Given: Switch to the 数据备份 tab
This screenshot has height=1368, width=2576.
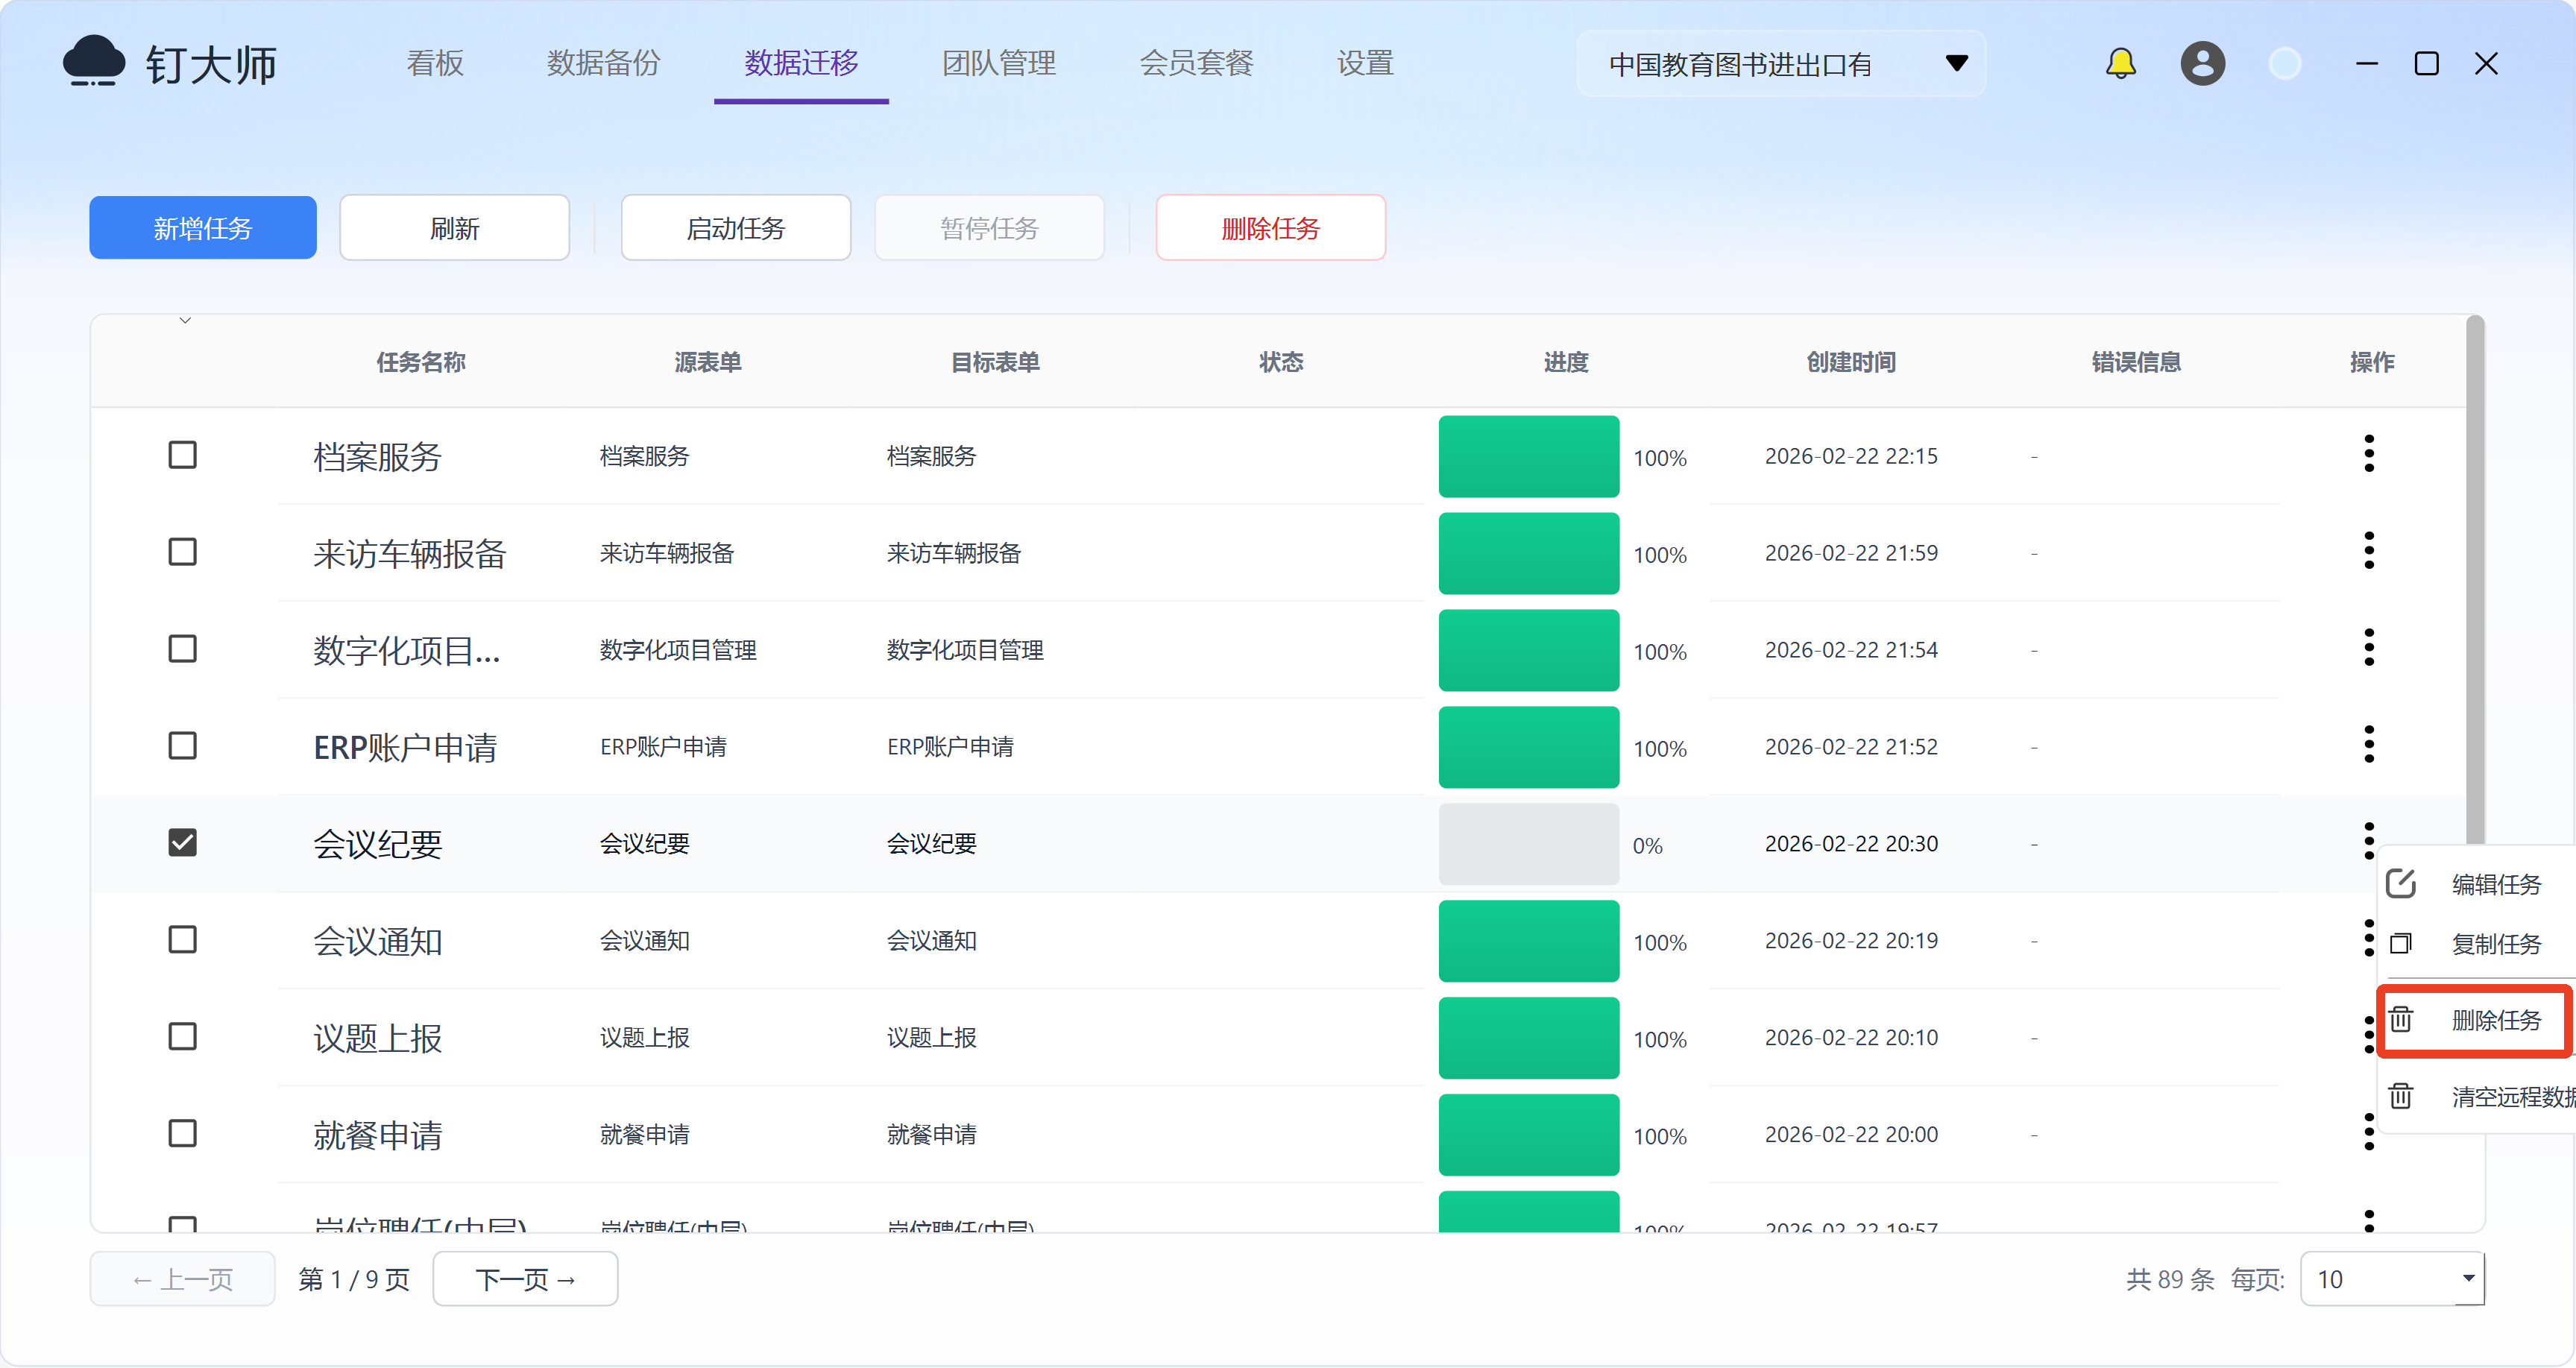Looking at the screenshot, I should (603, 64).
